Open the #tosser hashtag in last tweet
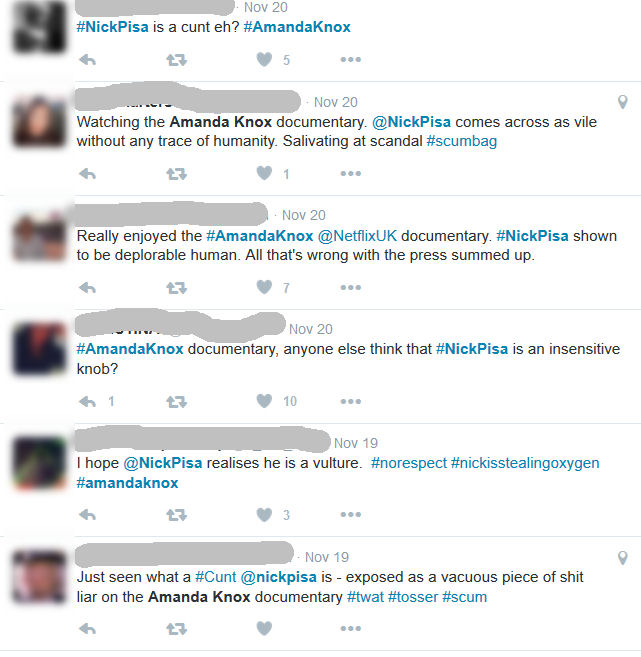Image resolution: width=641 pixels, height=657 pixels. coord(413,597)
